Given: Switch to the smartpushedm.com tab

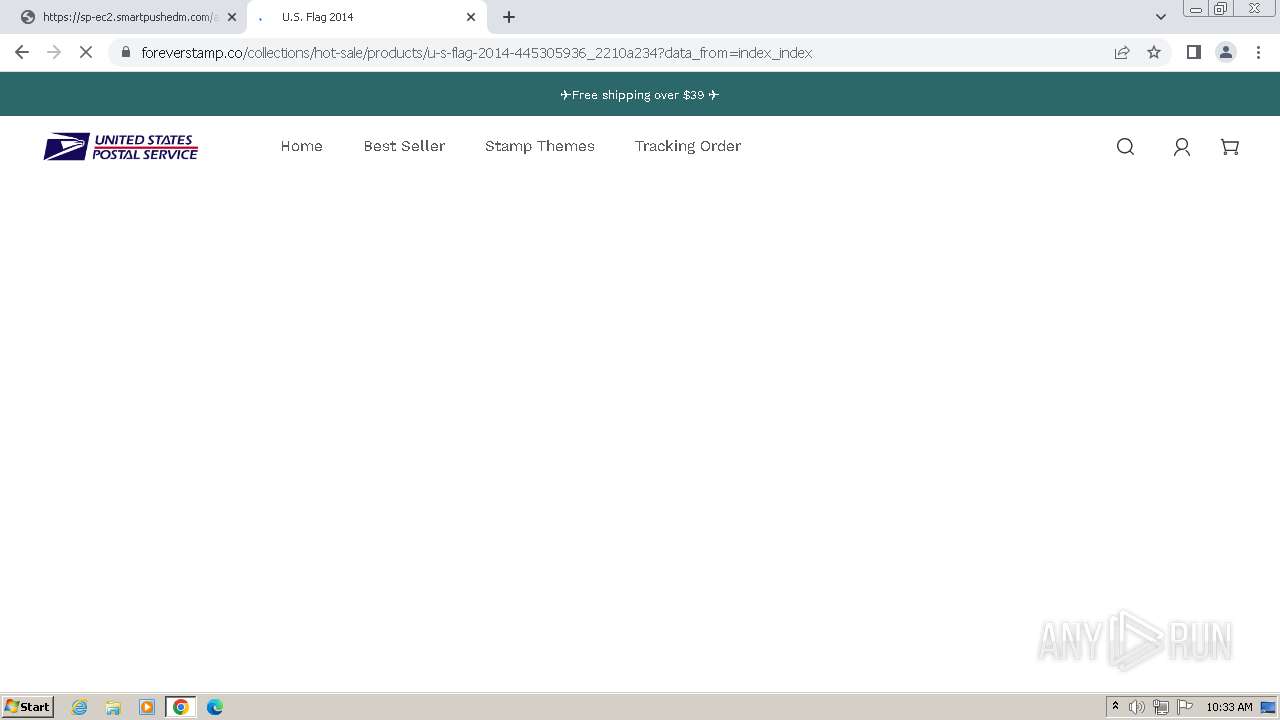Looking at the screenshot, I should pyautogui.click(x=123, y=17).
